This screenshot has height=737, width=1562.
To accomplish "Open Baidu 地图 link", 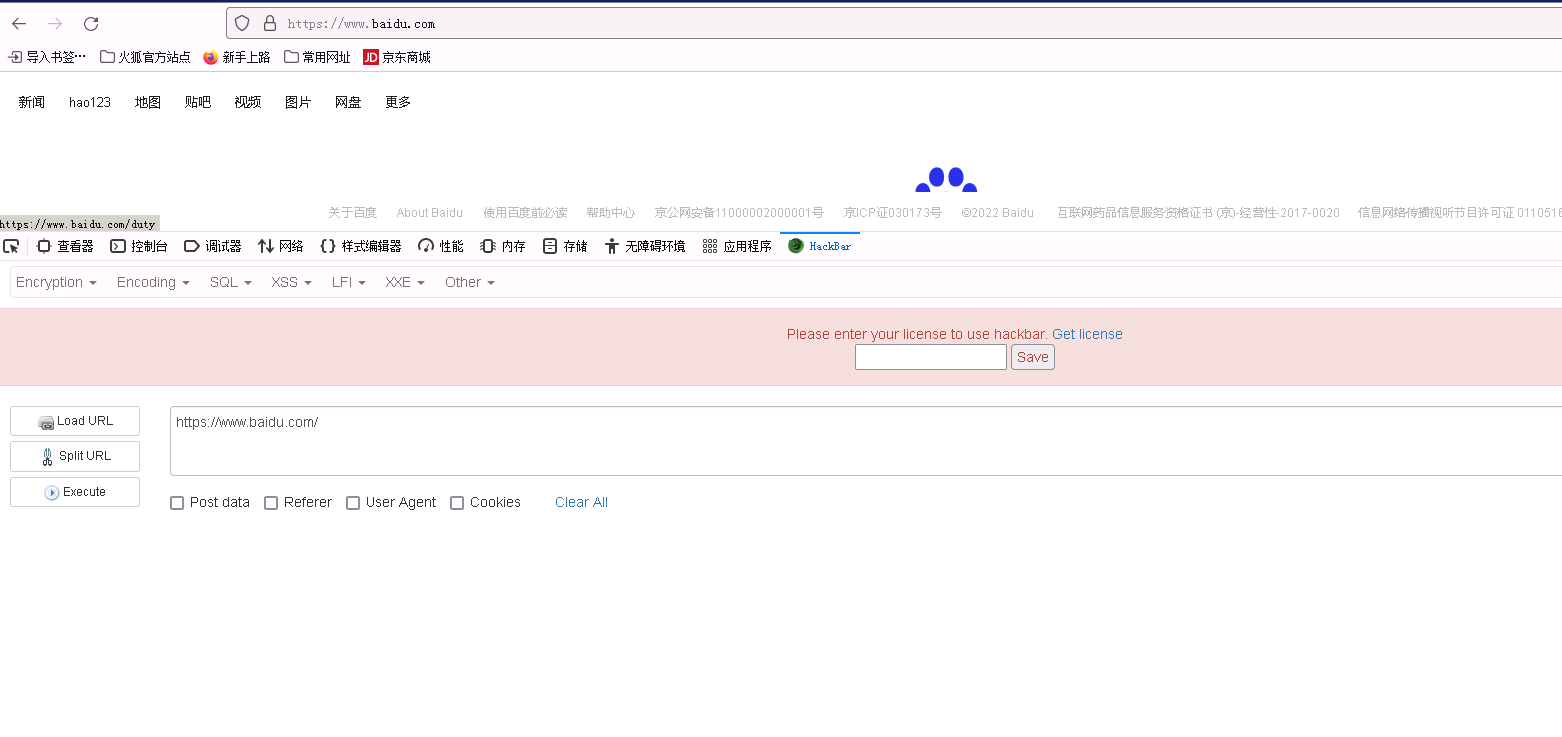I will 148,102.
